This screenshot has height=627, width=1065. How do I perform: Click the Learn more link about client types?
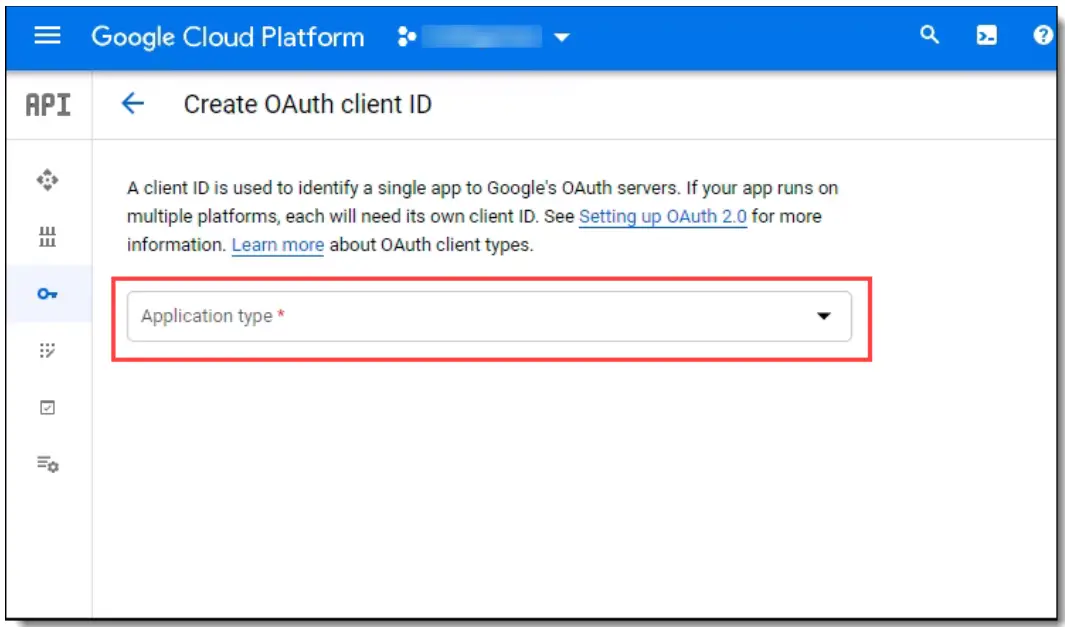coord(277,244)
